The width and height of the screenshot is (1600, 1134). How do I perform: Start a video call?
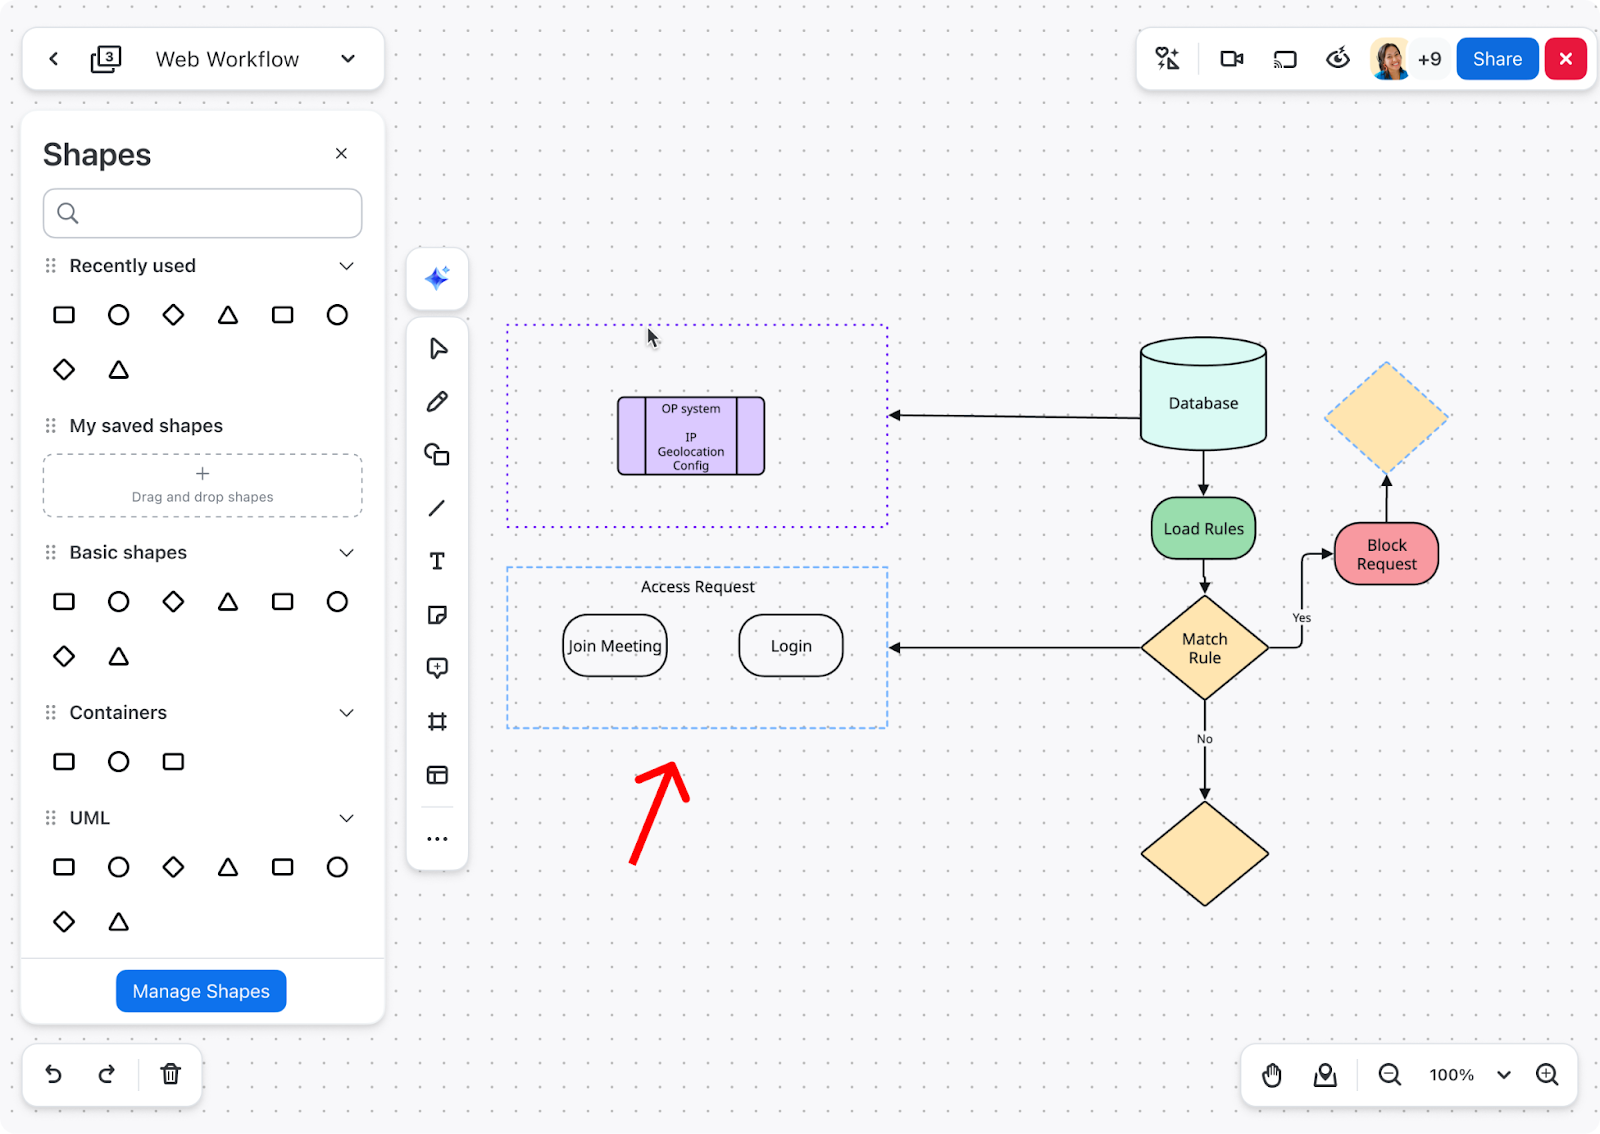point(1231,59)
